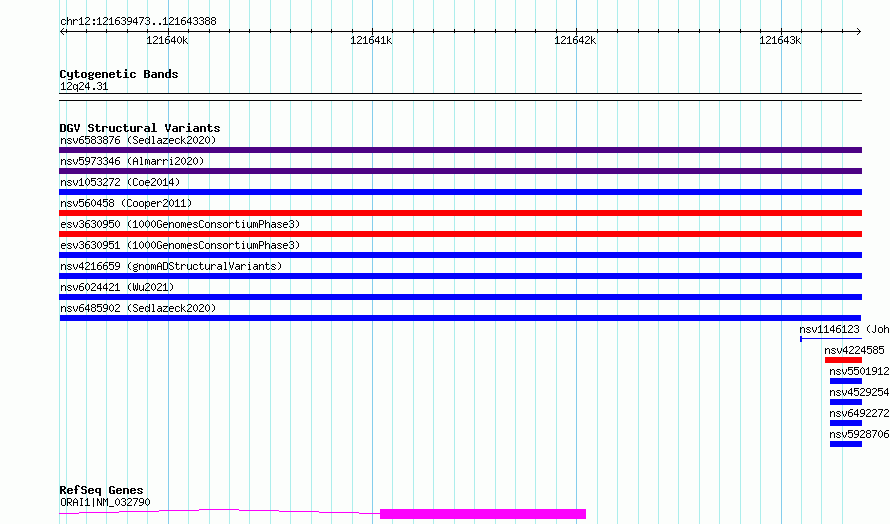Click the nsv6583876 (Sedlazeck2020) variant label
Screen dimensions: 890x524
(x=138, y=140)
